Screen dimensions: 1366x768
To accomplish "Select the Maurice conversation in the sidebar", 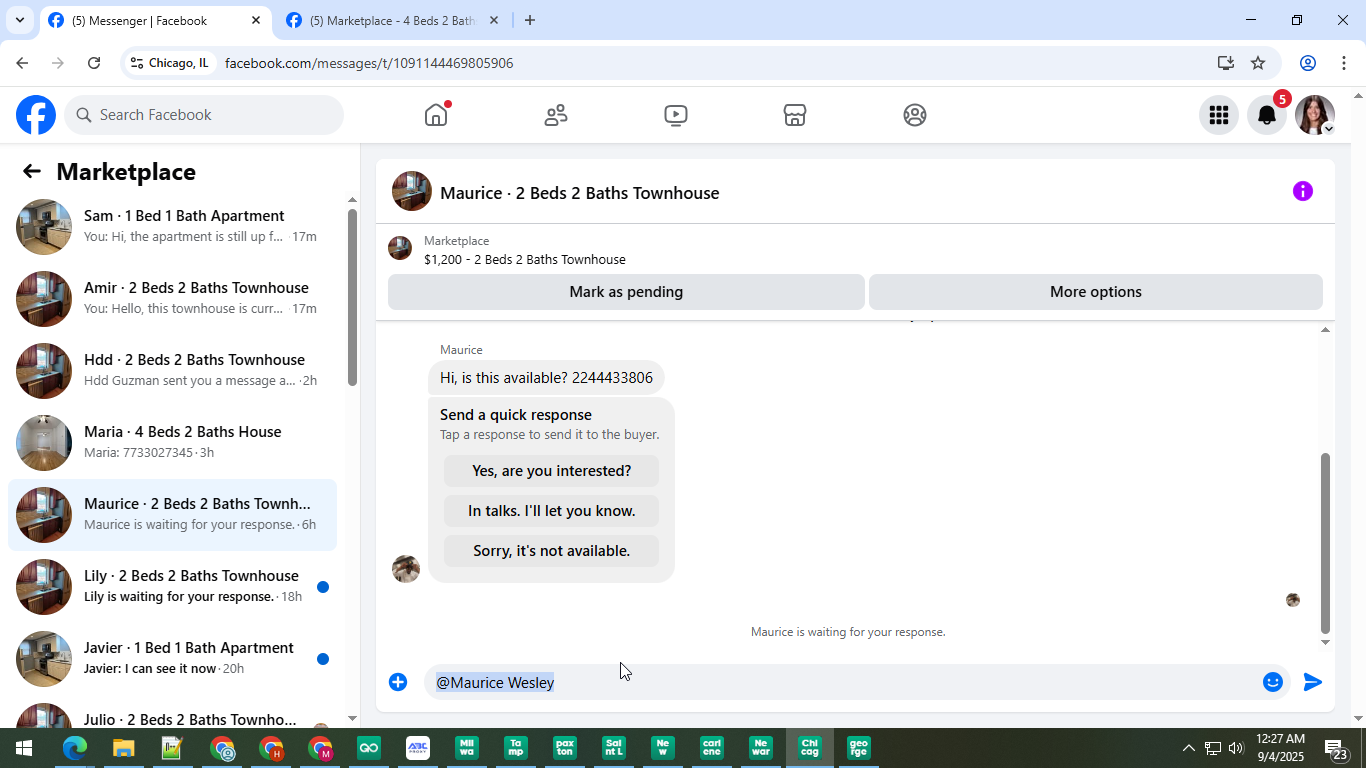I will click(x=172, y=515).
